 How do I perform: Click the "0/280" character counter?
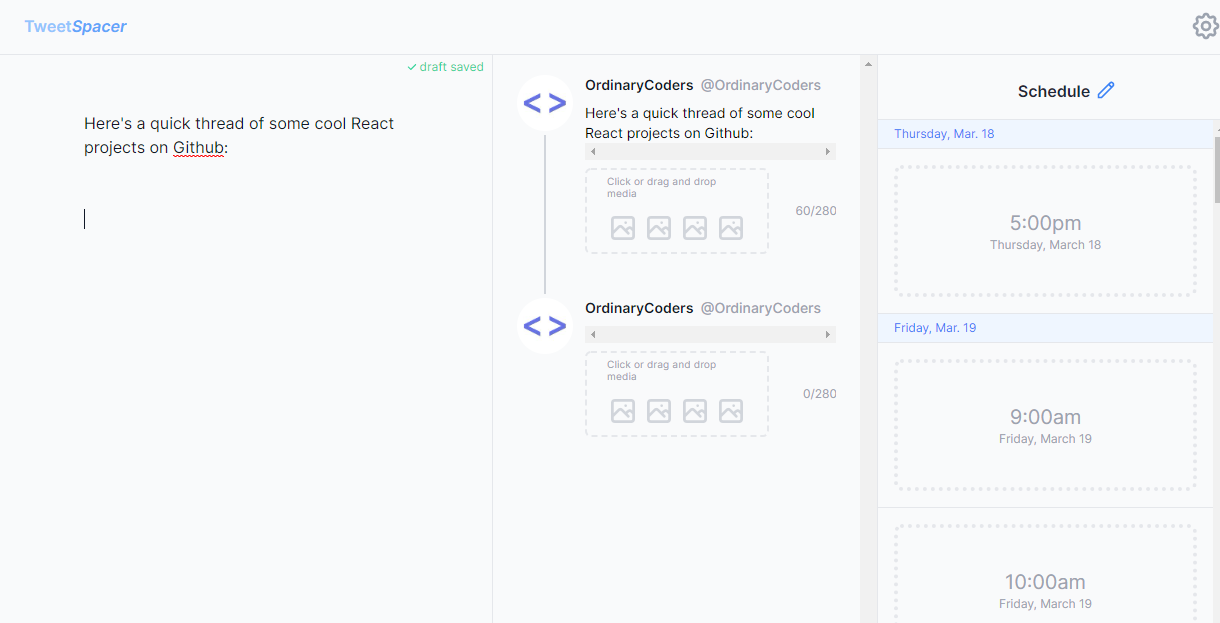point(820,394)
